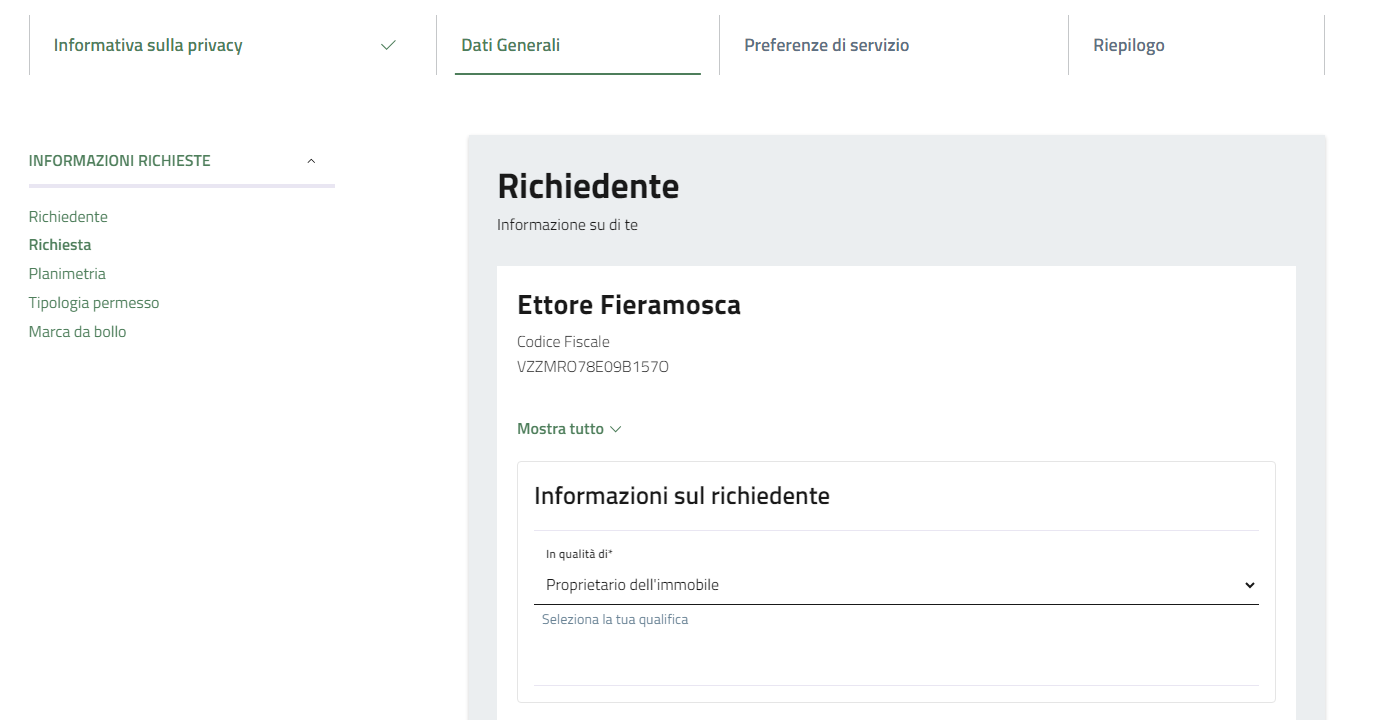Select the Richiesta sidebar link
The width and height of the screenshot is (1378, 720).
click(x=60, y=245)
